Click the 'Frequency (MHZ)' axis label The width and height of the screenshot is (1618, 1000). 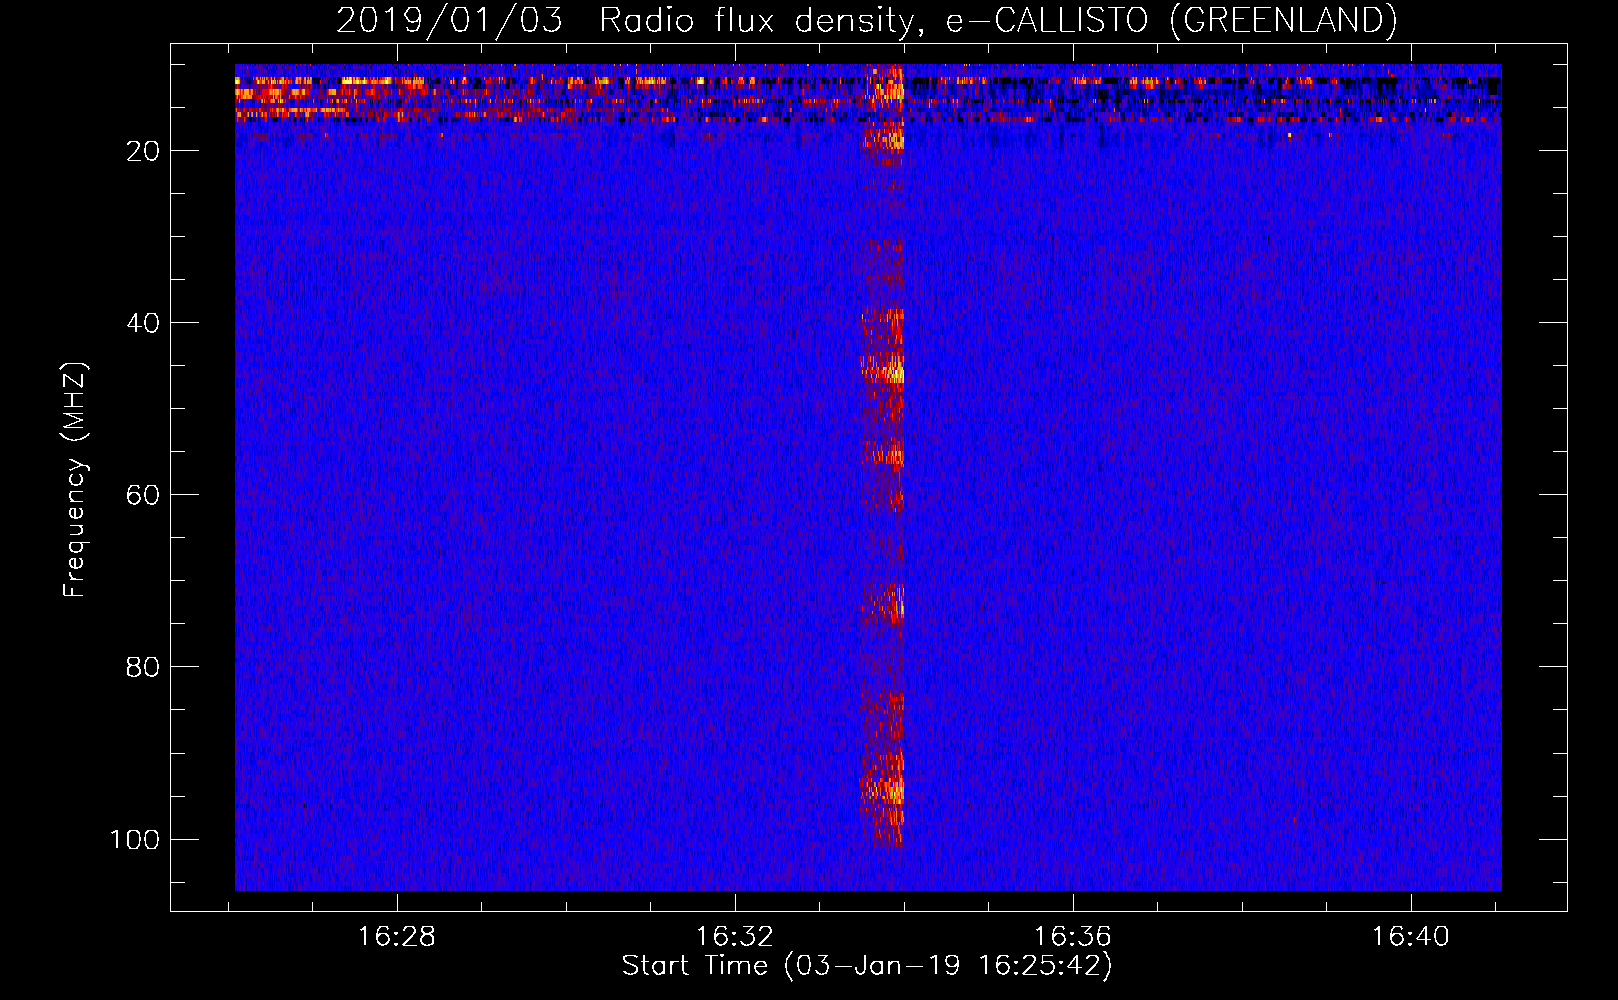[75, 480]
